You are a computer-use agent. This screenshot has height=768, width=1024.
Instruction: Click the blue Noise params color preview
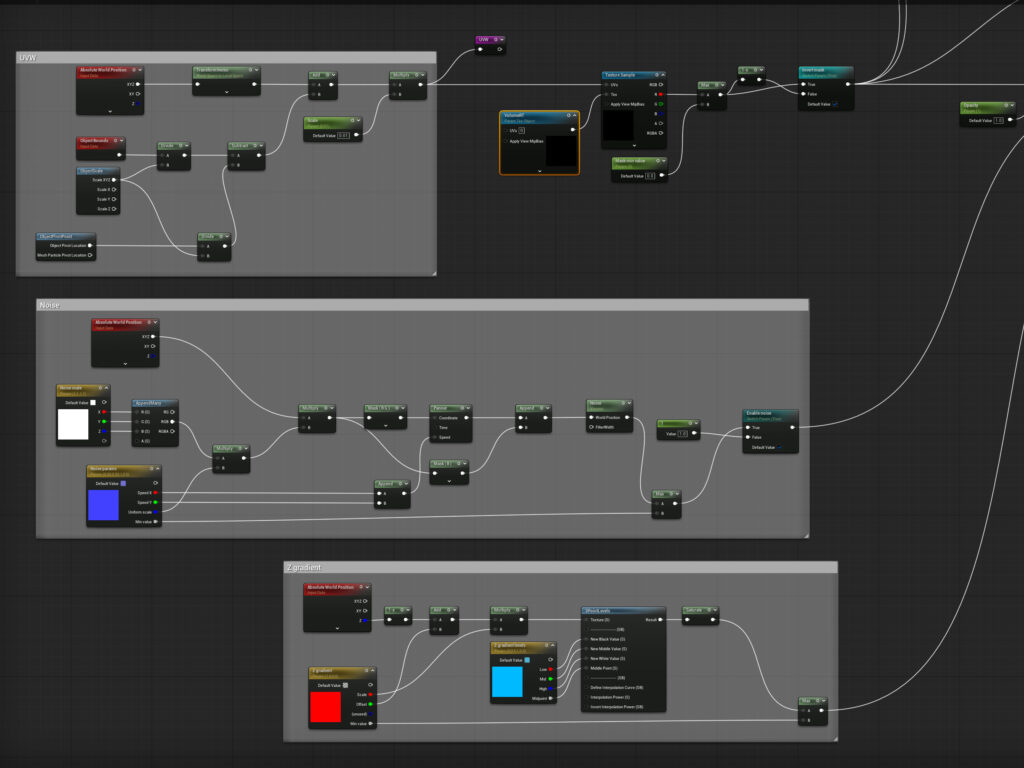103,505
